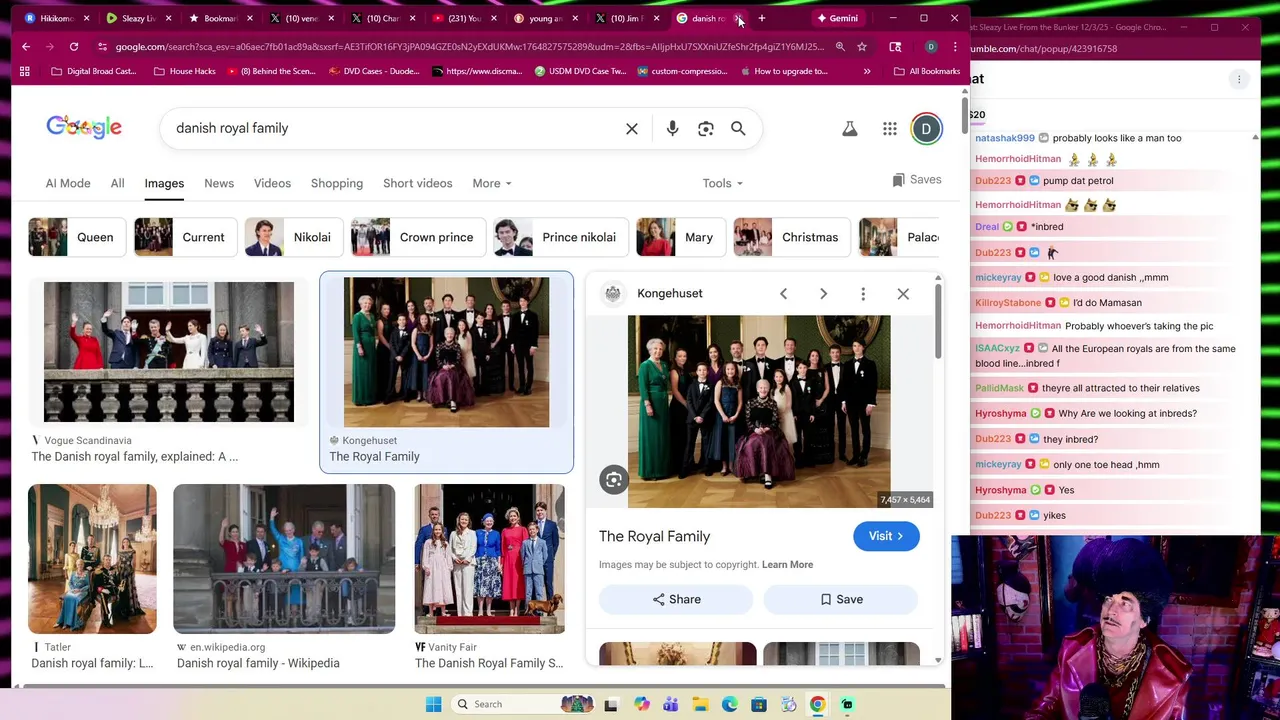Show hidden bookmarks with chevron overflow

pyautogui.click(x=867, y=71)
